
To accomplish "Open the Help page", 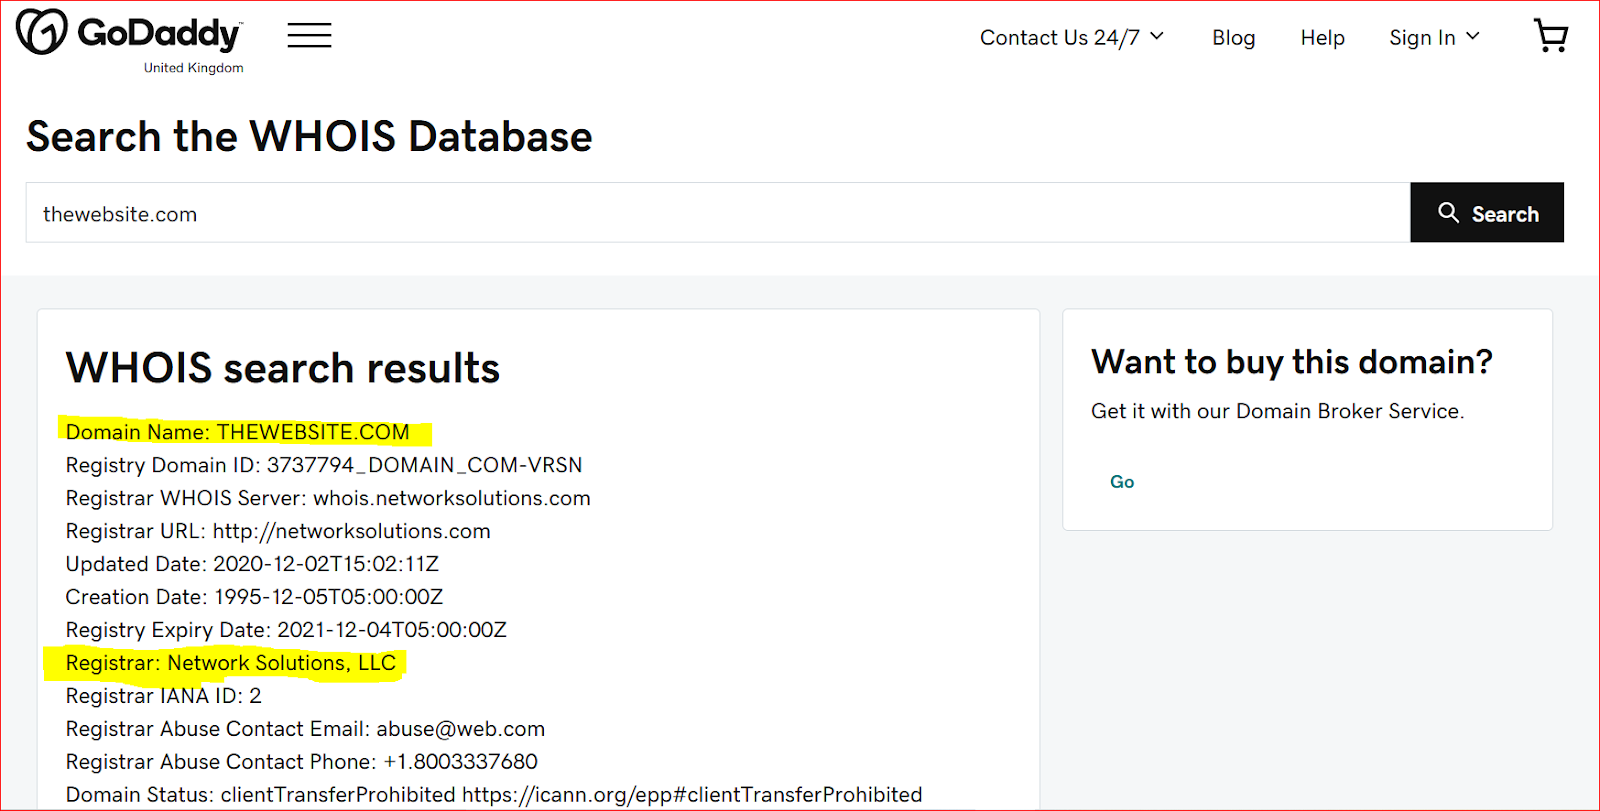I will pyautogui.click(x=1322, y=38).
